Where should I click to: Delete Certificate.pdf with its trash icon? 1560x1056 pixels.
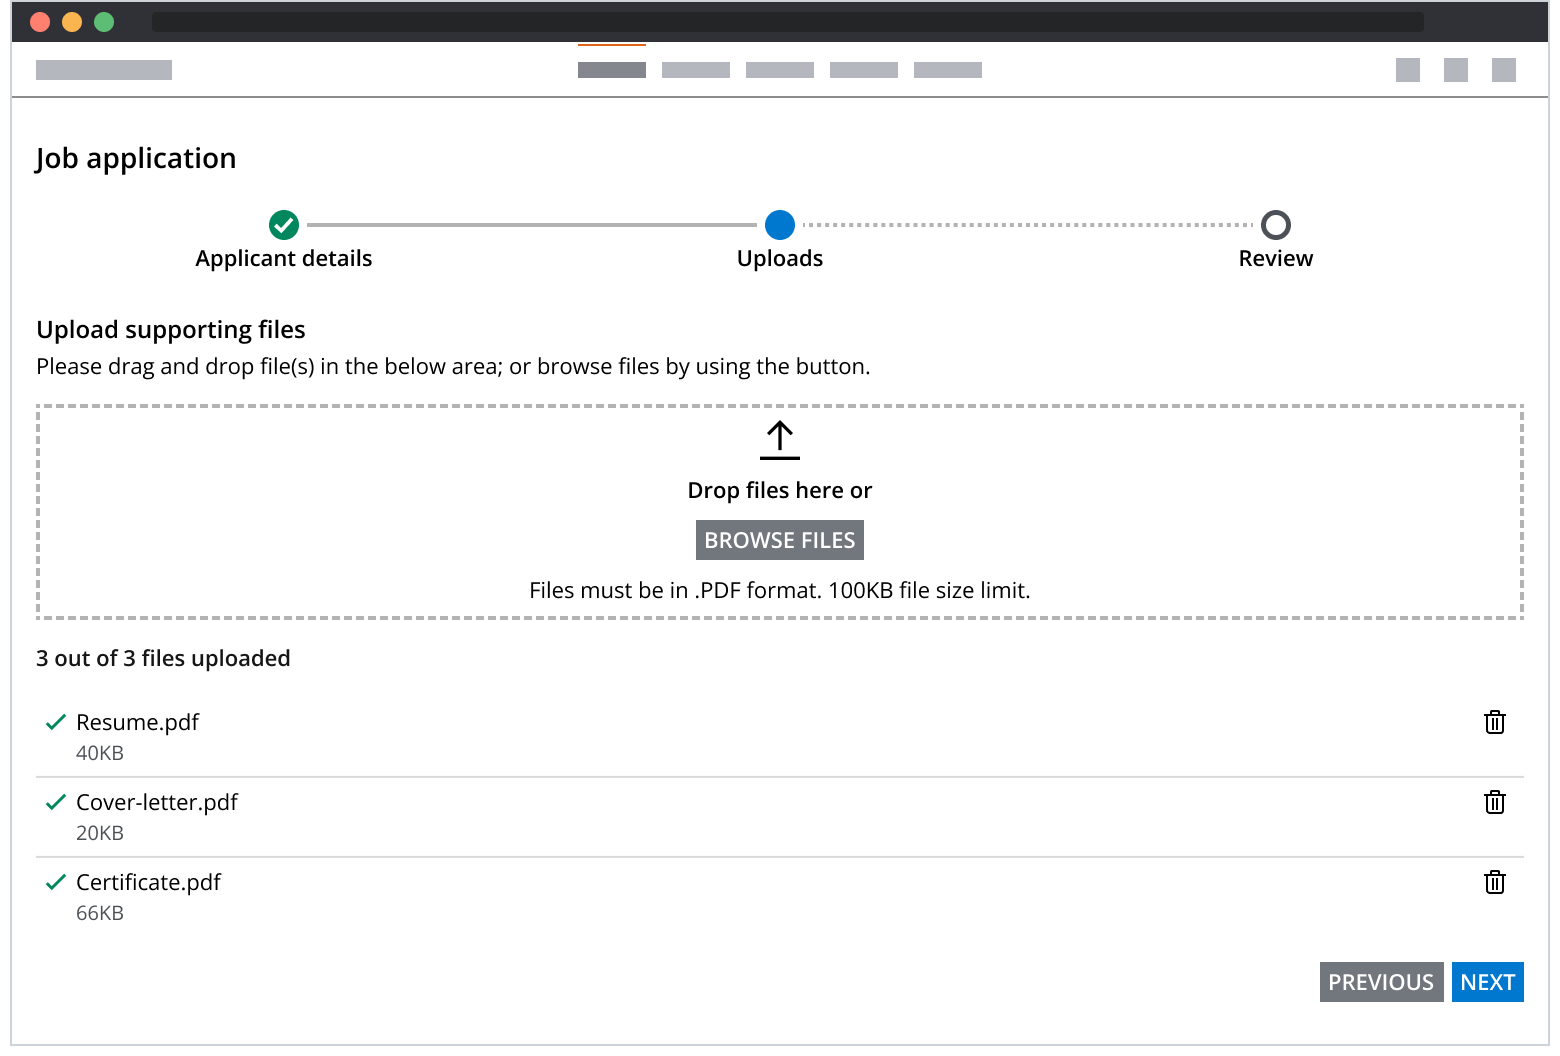point(1495,882)
